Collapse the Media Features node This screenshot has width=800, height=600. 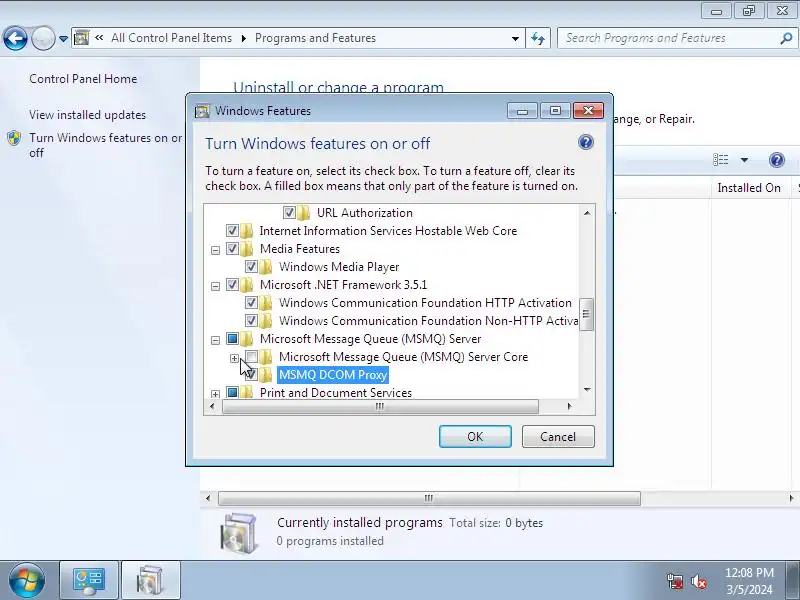coord(215,251)
